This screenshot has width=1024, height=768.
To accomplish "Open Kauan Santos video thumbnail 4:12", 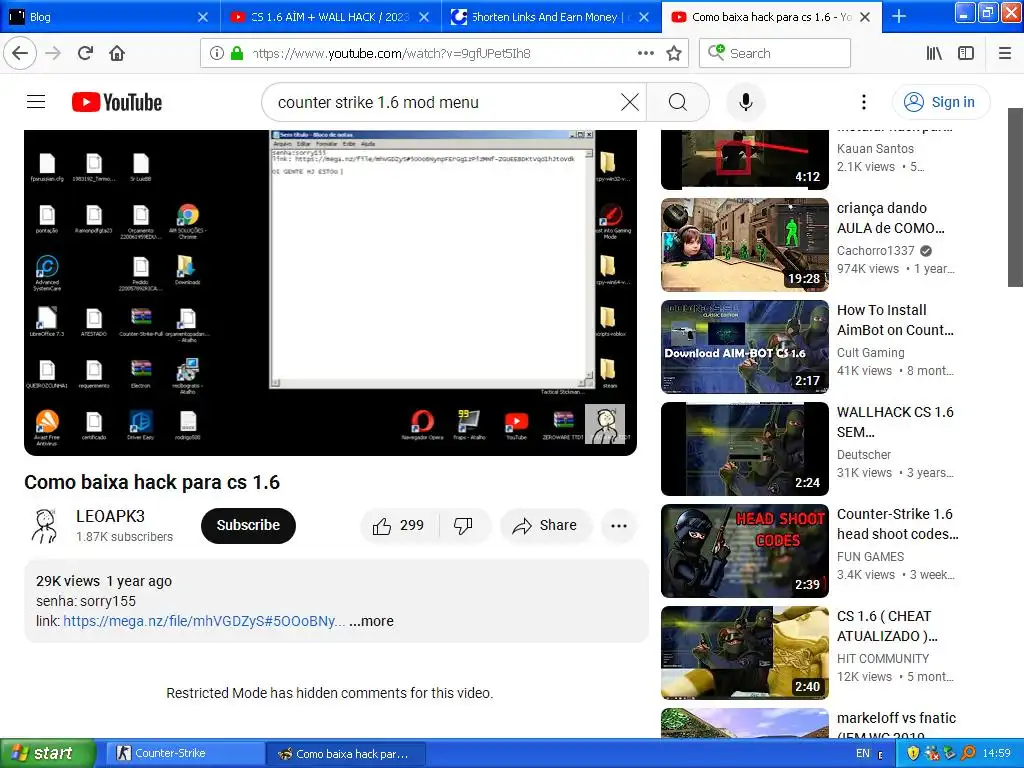I will pyautogui.click(x=744, y=159).
